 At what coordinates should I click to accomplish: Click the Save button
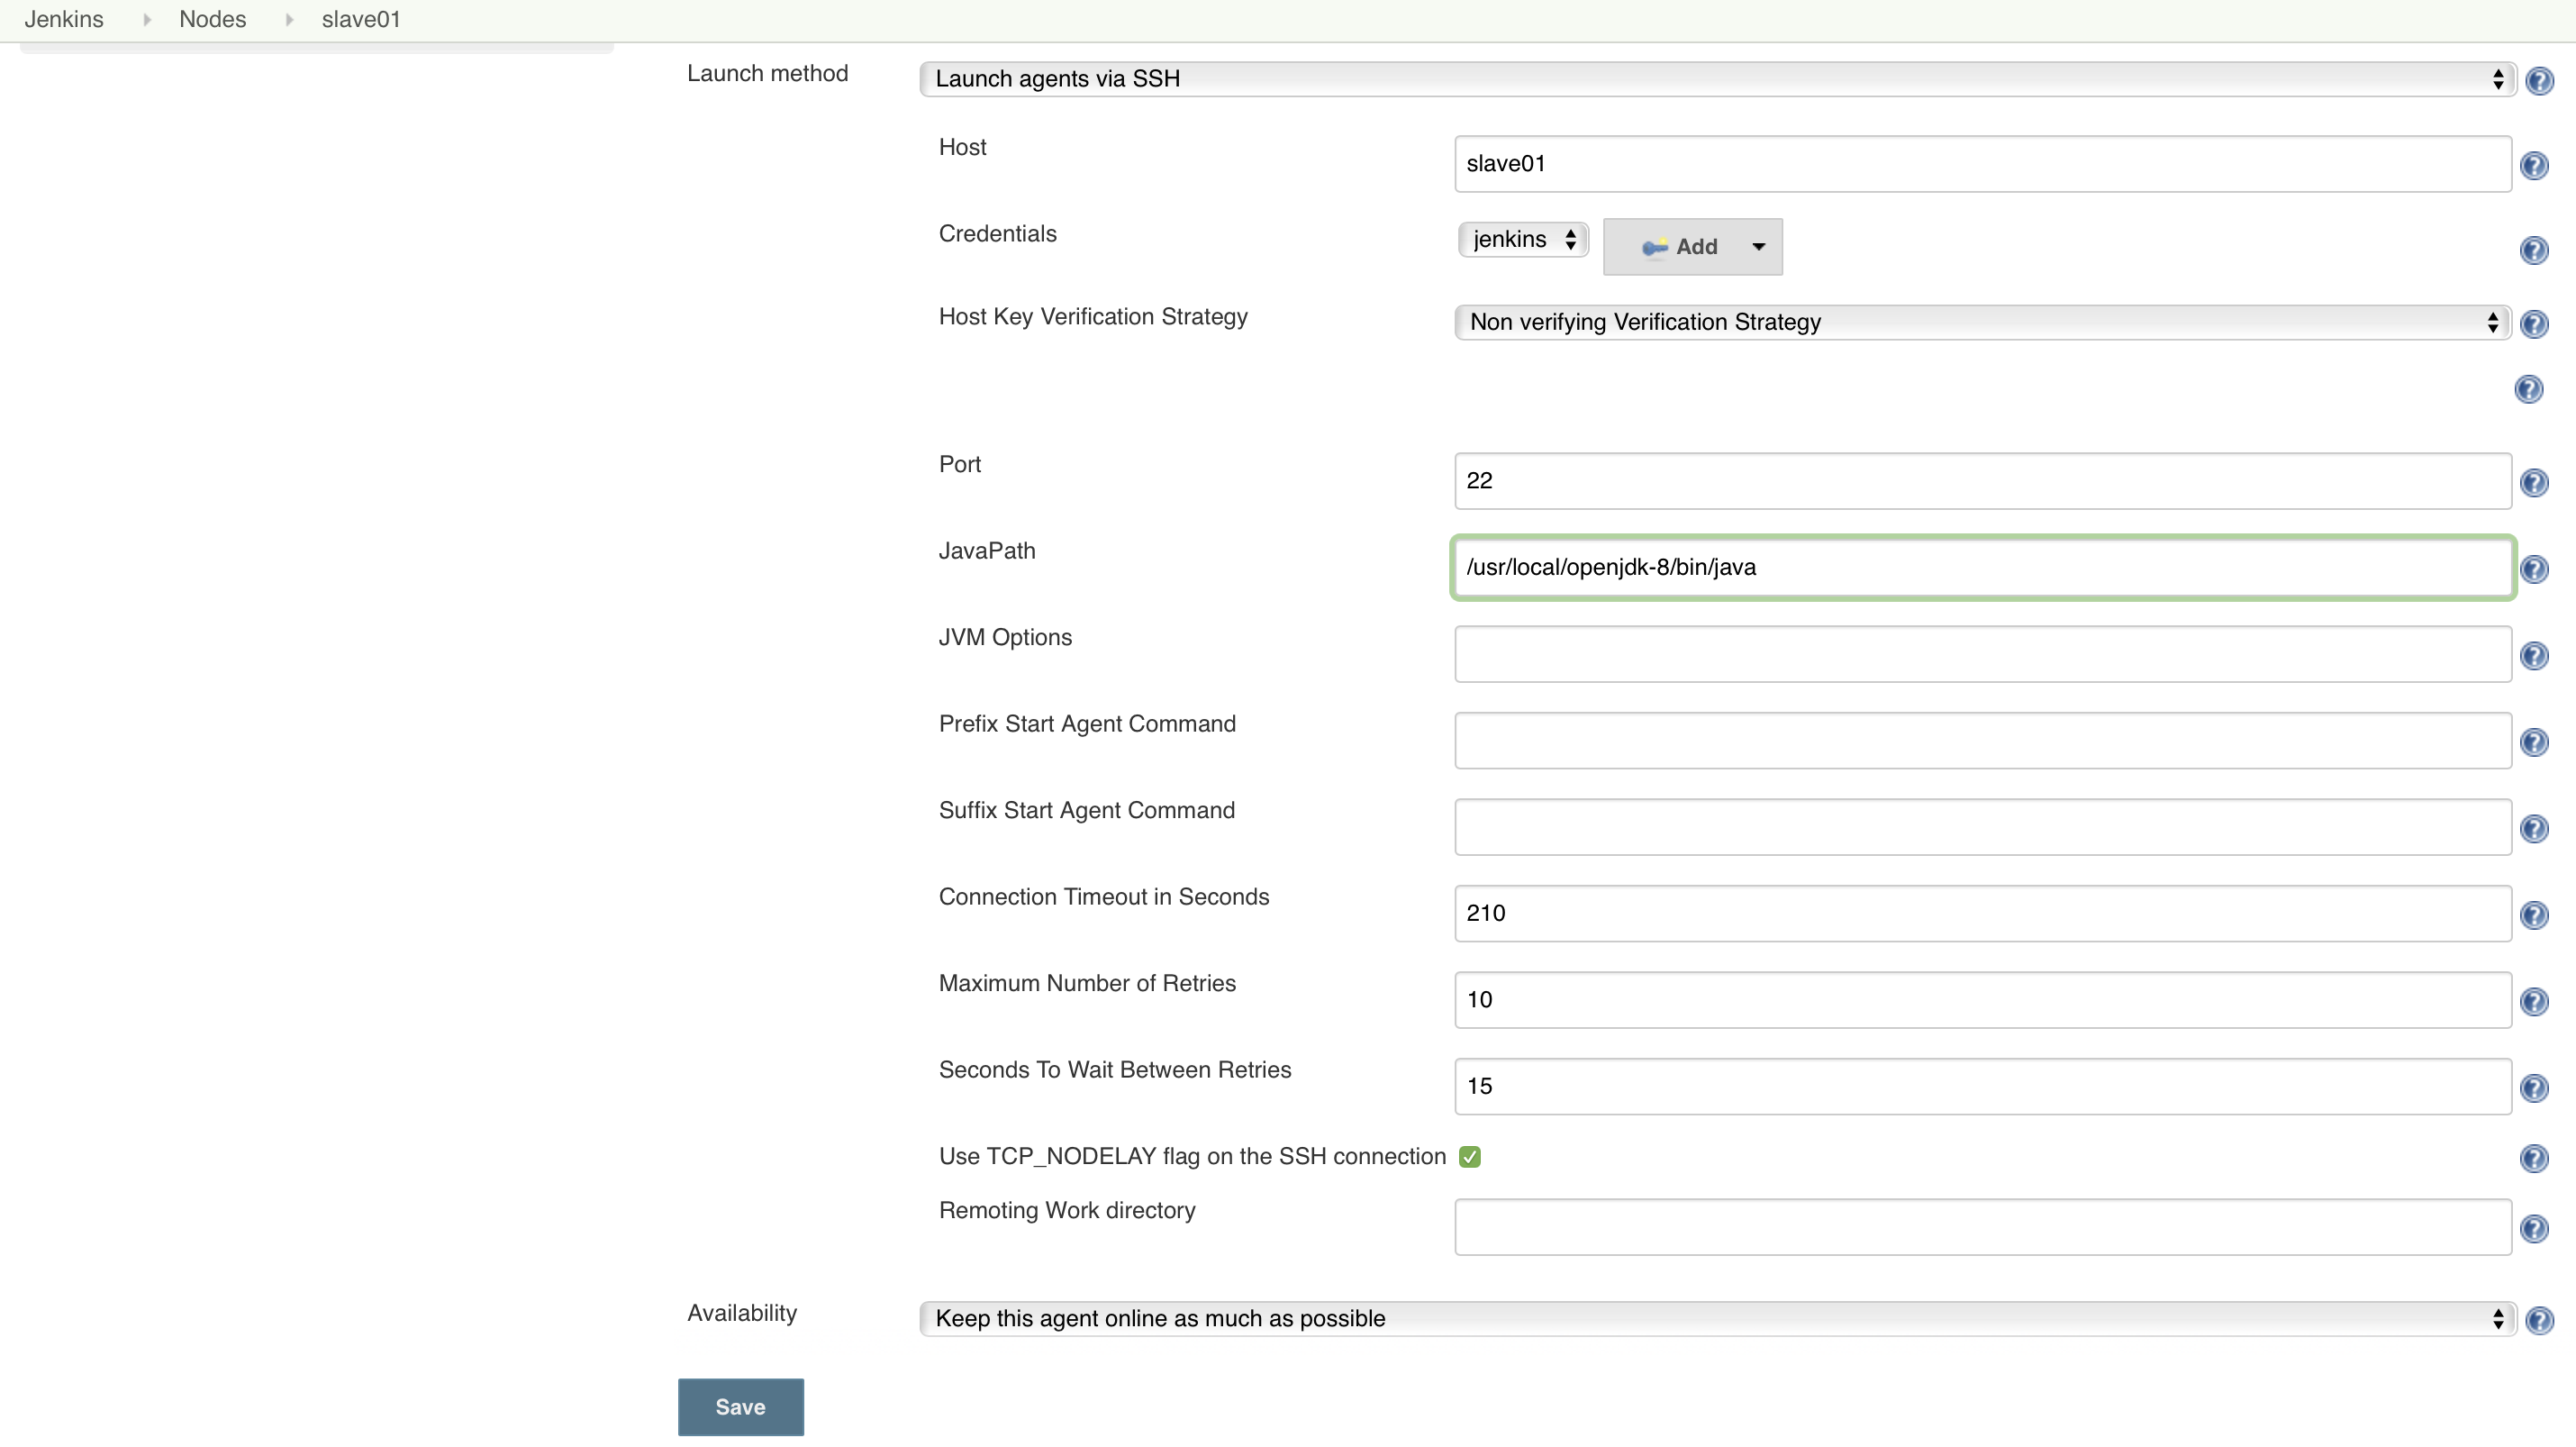click(x=740, y=1406)
